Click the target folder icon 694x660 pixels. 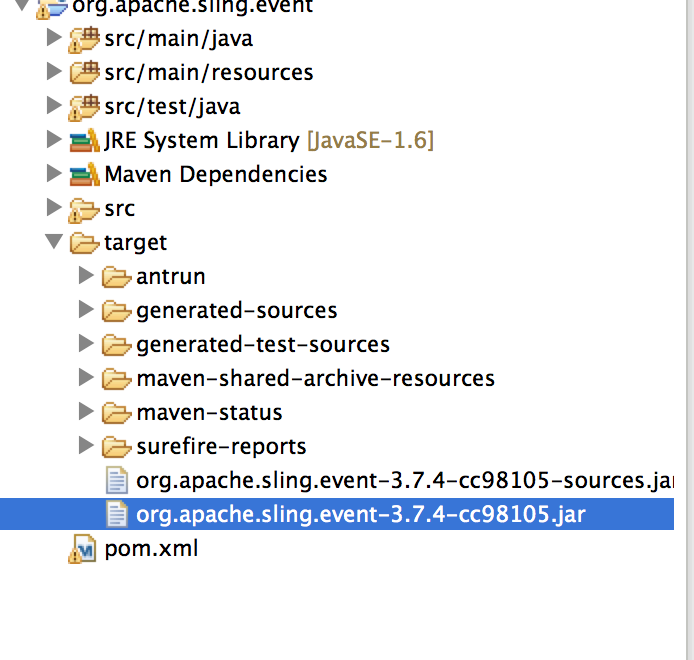[x=85, y=243]
